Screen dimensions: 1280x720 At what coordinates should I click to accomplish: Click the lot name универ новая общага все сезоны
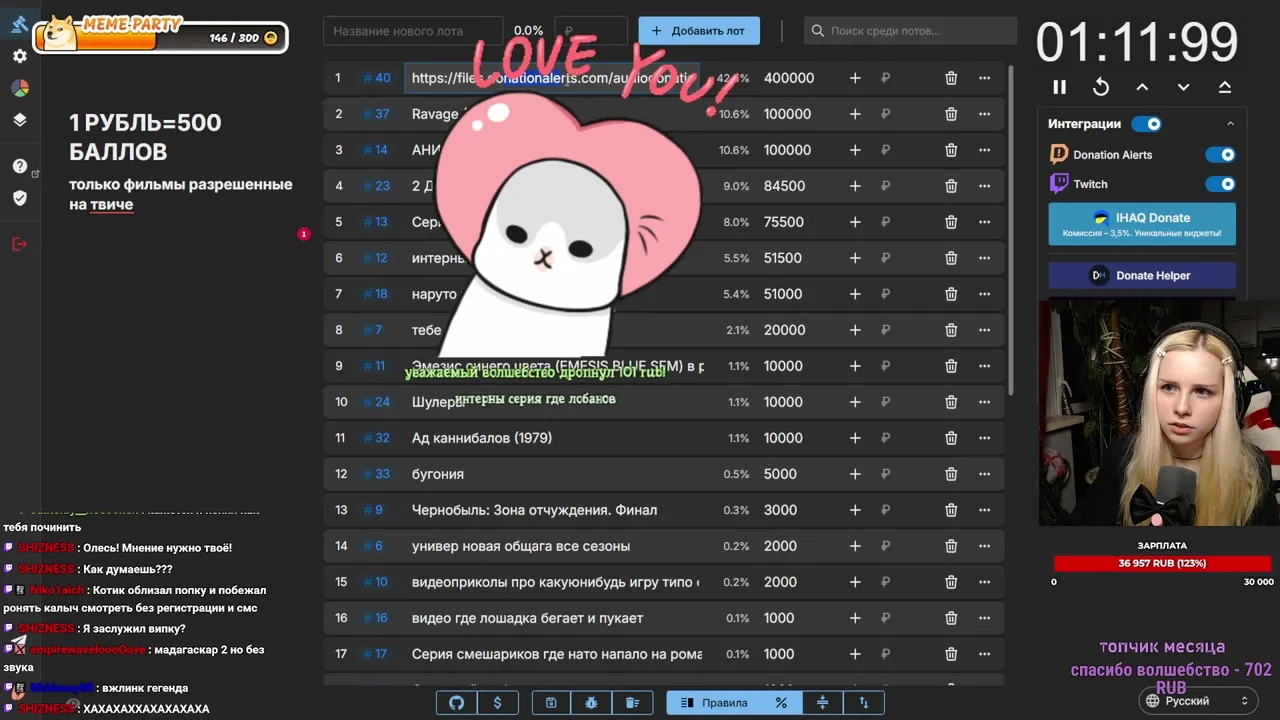click(521, 546)
